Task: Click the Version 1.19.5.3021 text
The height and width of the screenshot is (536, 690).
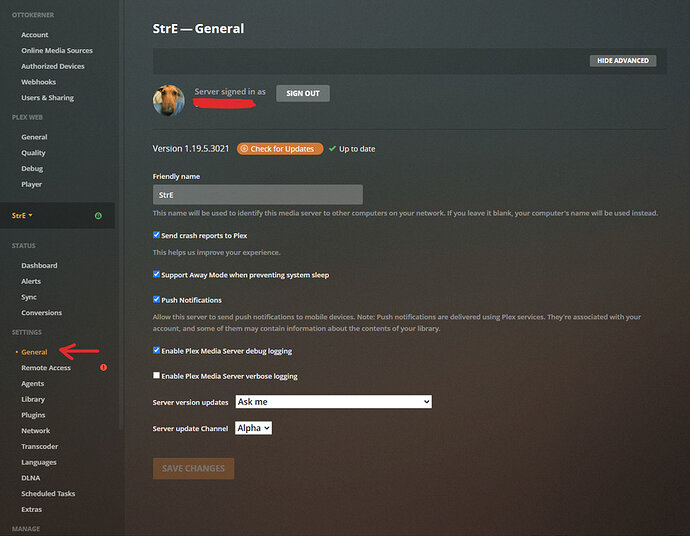Action: 191,149
